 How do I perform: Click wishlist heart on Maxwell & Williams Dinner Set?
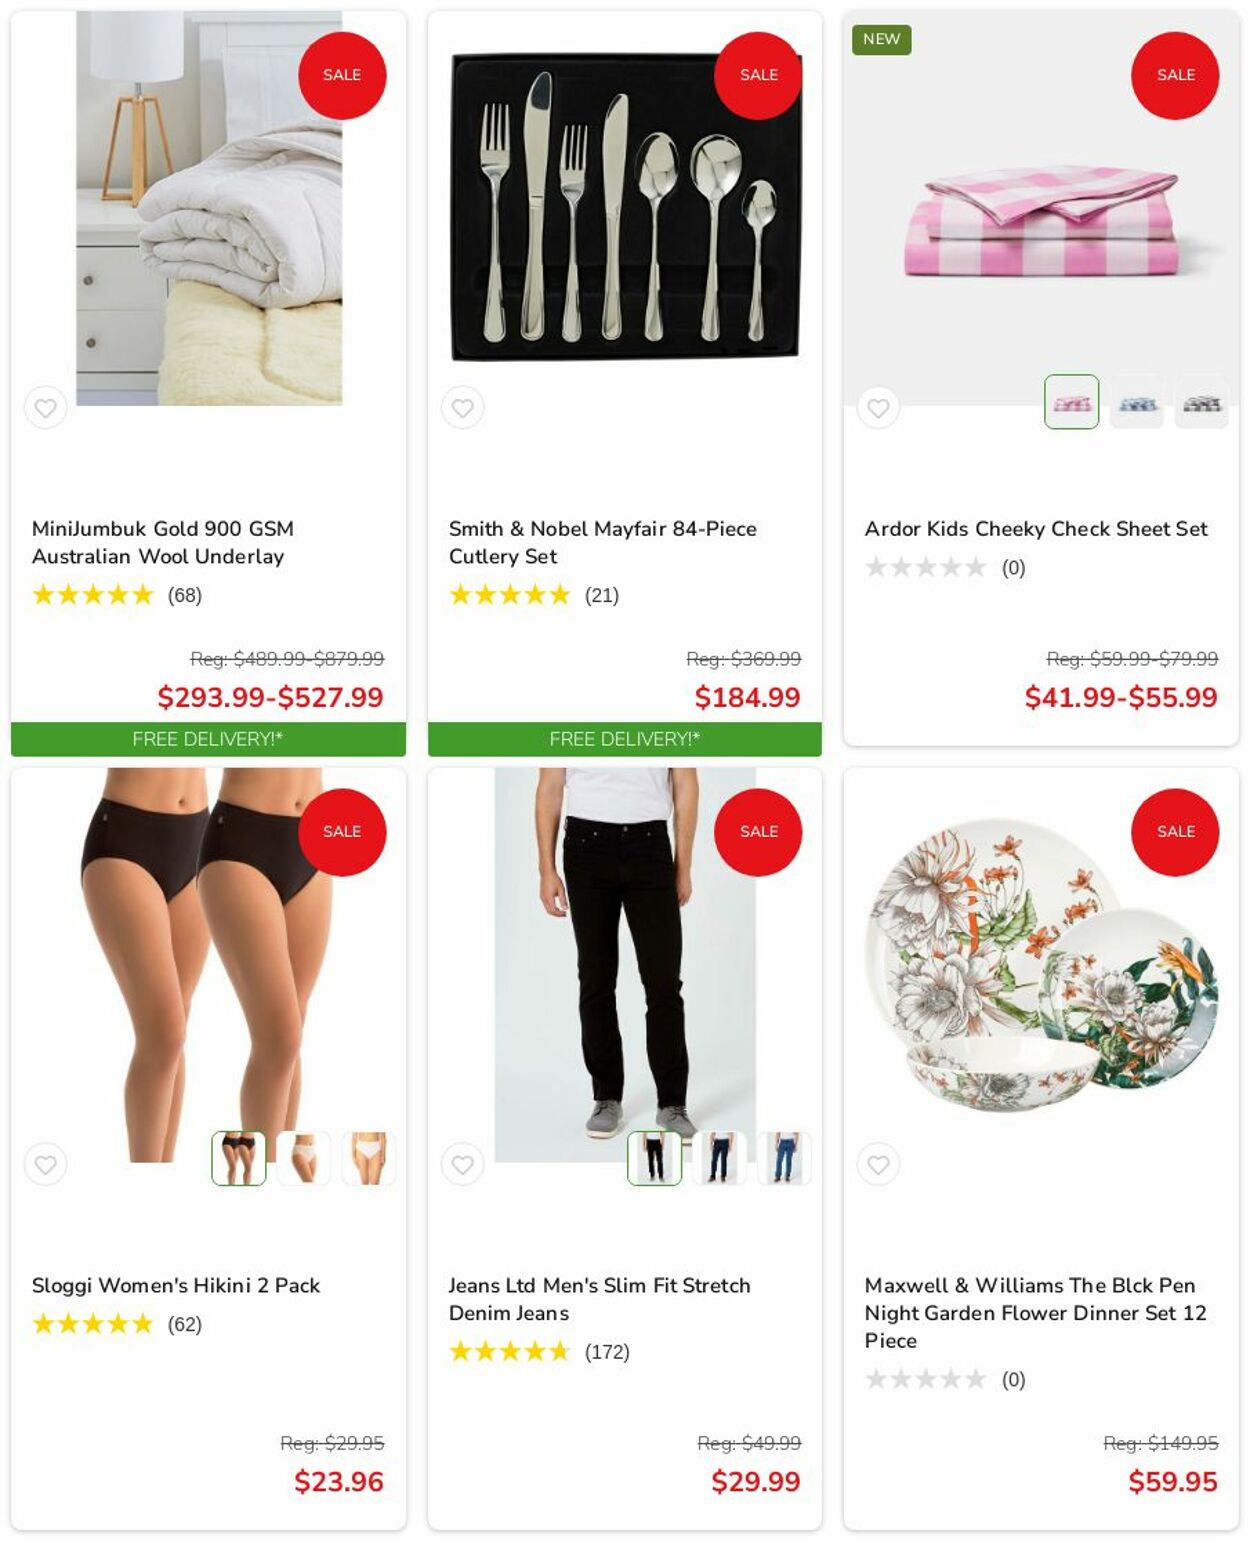878,1164
